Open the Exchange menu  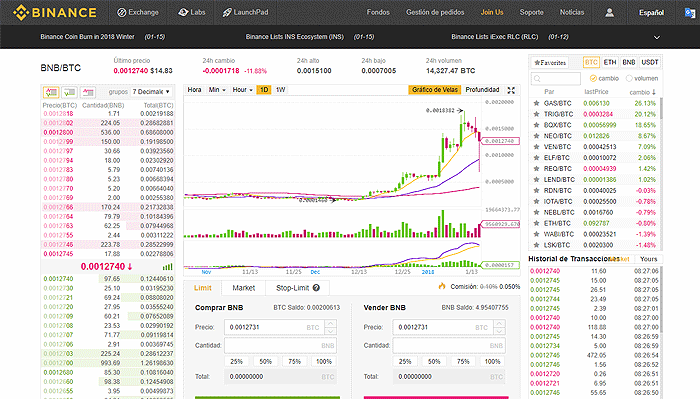pyautogui.click(x=138, y=12)
